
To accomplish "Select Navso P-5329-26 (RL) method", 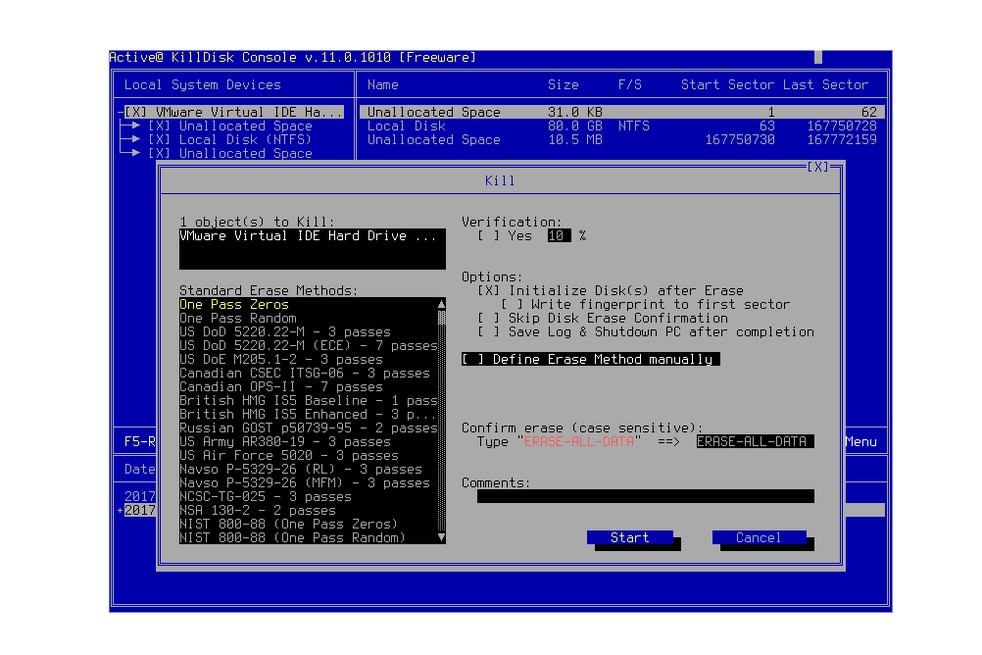I will point(308,470).
